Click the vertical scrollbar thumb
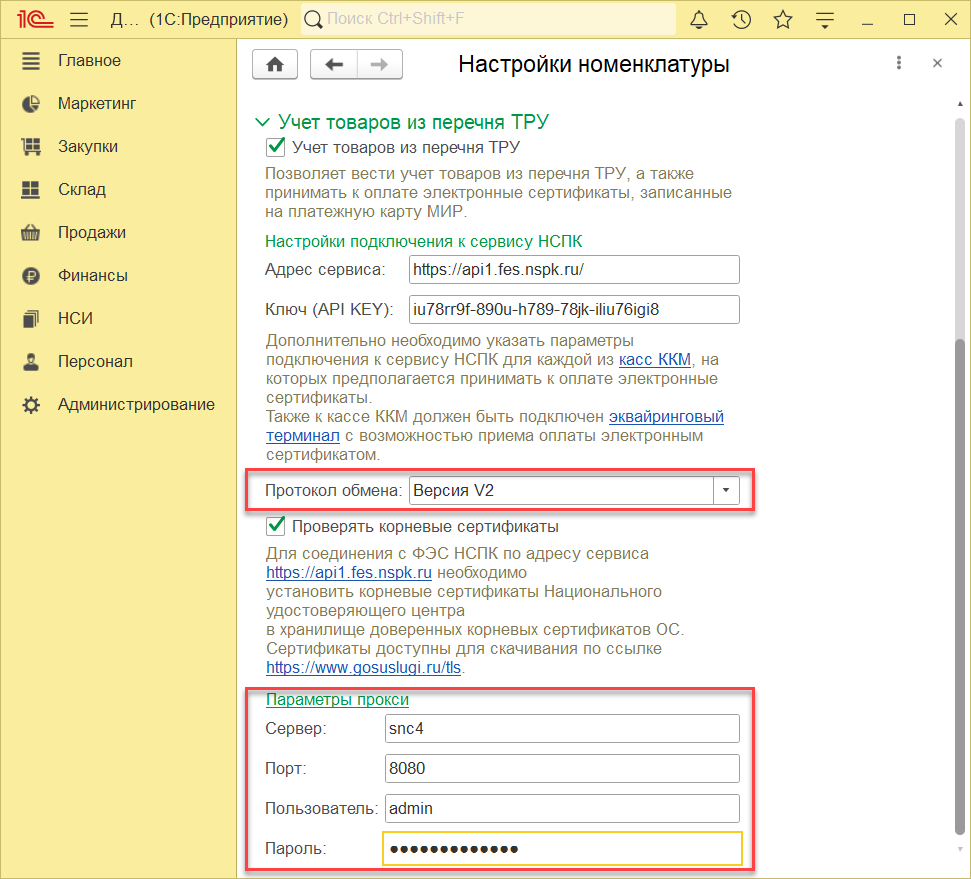The image size is (971, 879). (x=960, y=580)
